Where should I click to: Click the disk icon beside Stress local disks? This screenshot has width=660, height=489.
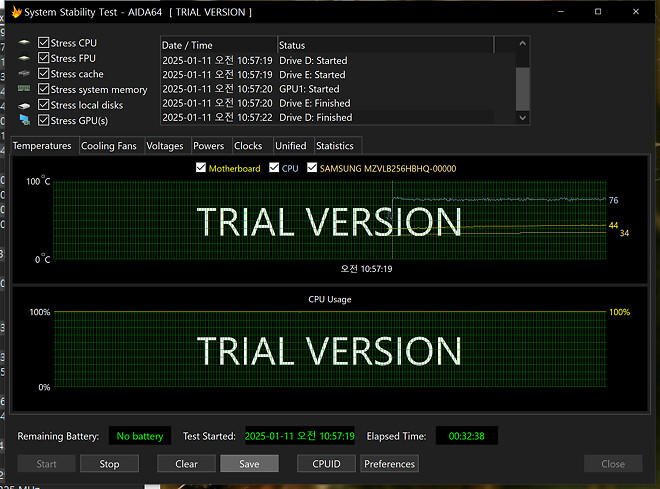pyautogui.click(x=24, y=105)
